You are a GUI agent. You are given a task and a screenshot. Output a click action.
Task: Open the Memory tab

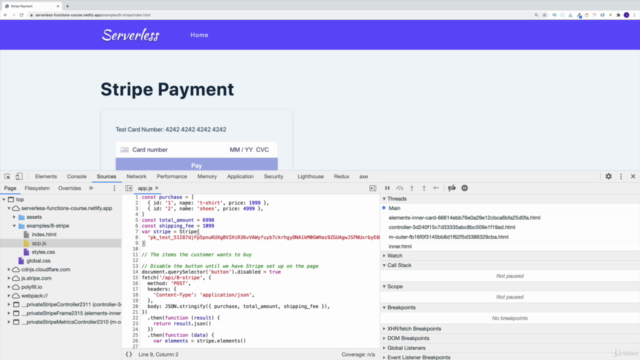click(207, 176)
